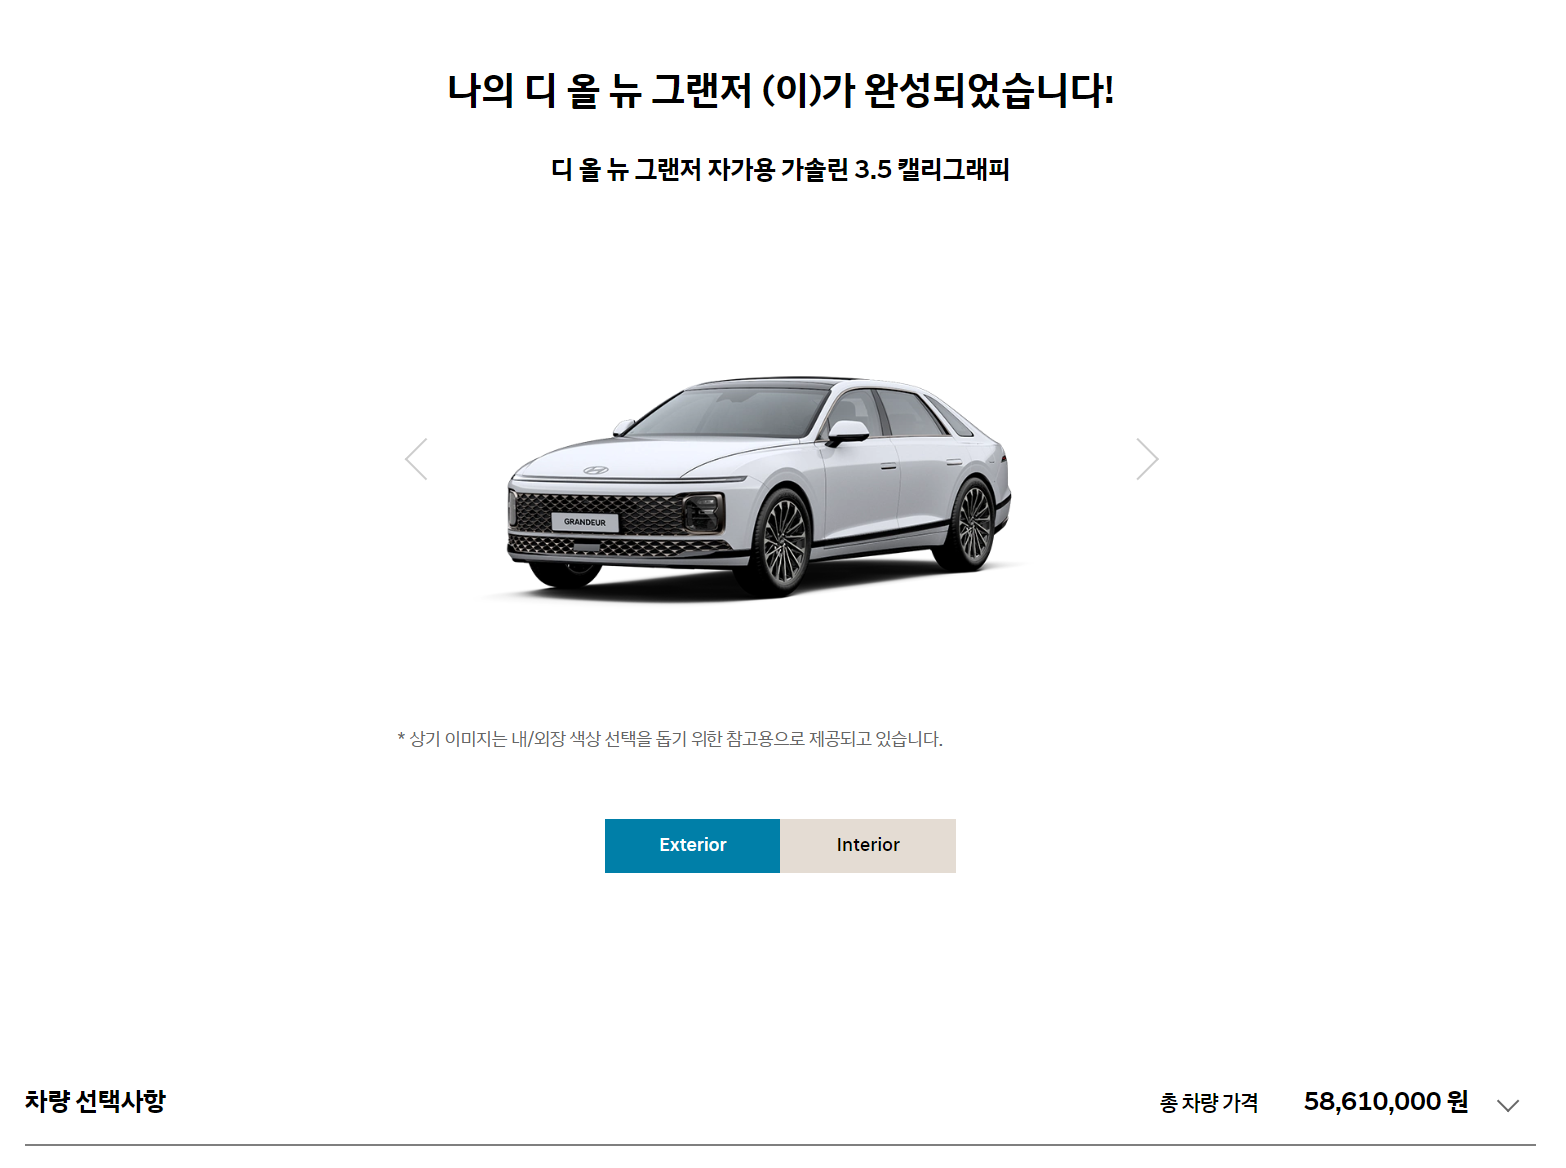This screenshot has width=1566, height=1168.
Task: Click the 완성되었습니다 page title
Action: tap(989, 91)
